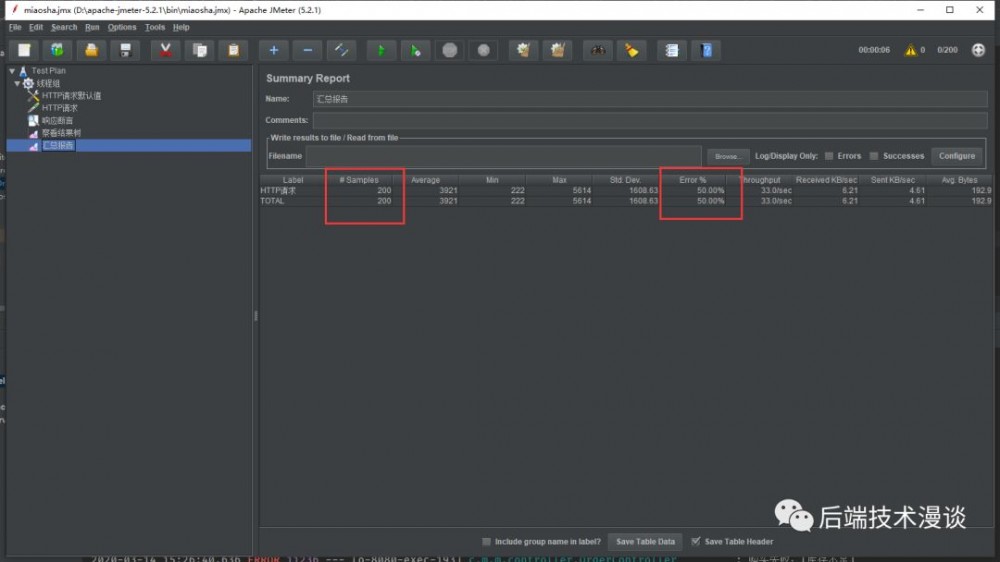Click the Reset Search icon

[631, 50]
